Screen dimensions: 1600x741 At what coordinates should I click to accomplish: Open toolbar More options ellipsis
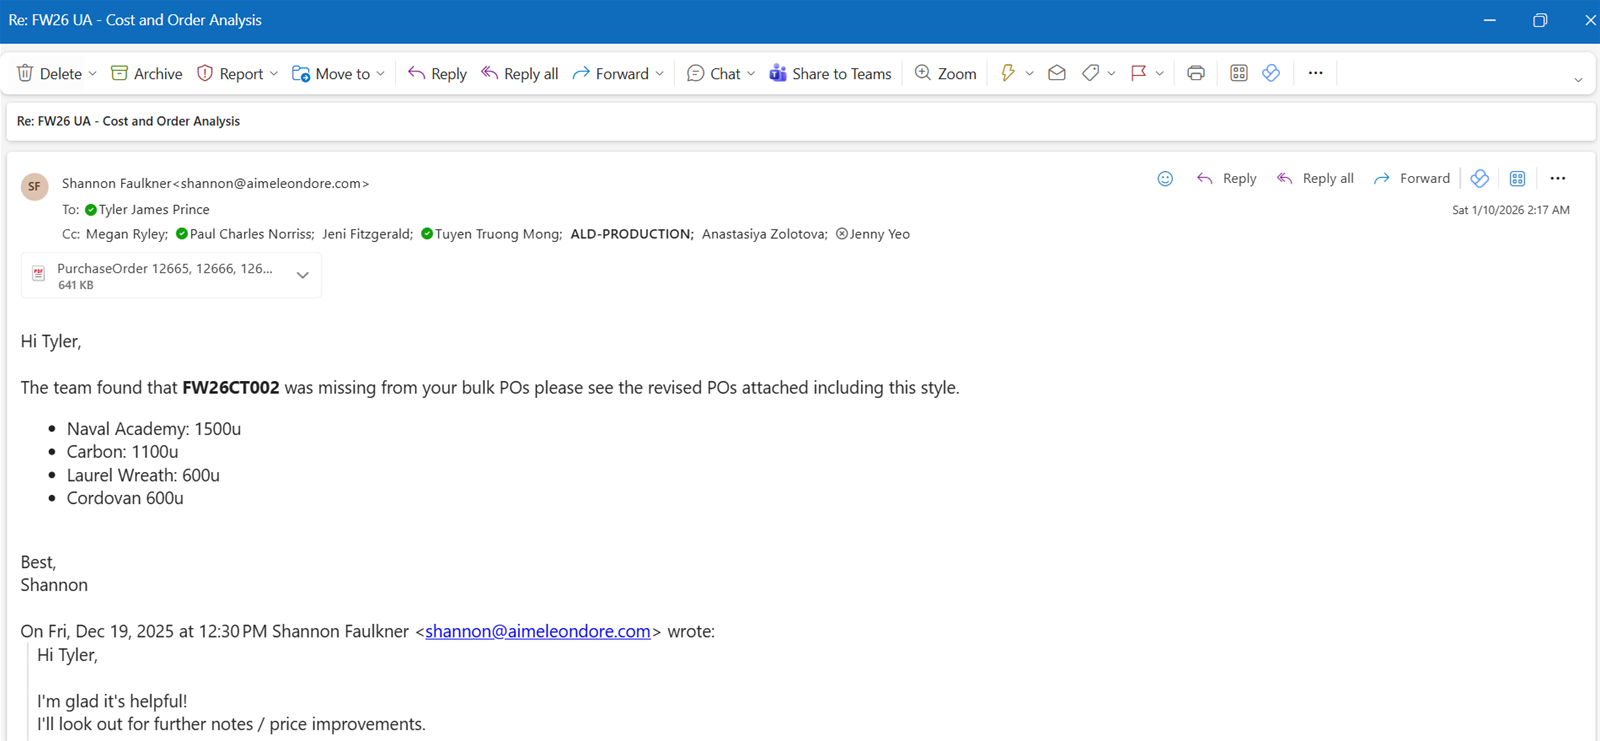[x=1315, y=73]
